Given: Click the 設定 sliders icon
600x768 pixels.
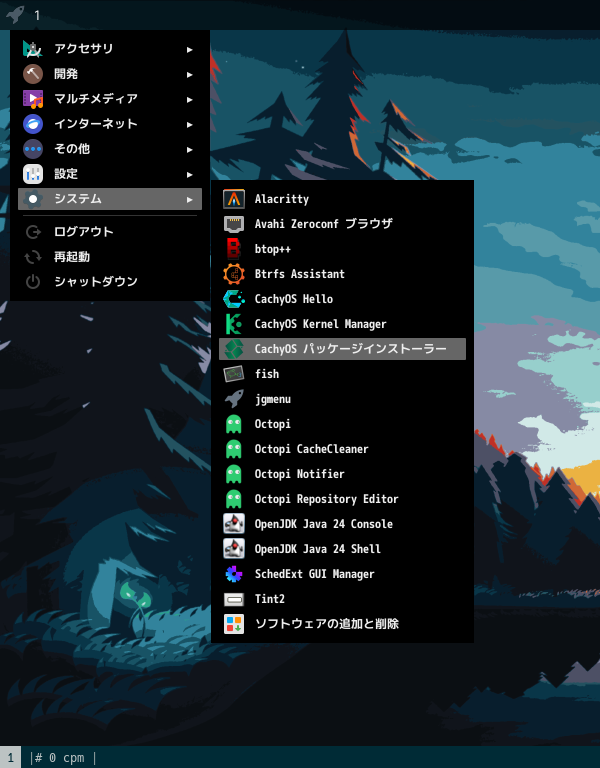Looking at the screenshot, I should [33, 174].
